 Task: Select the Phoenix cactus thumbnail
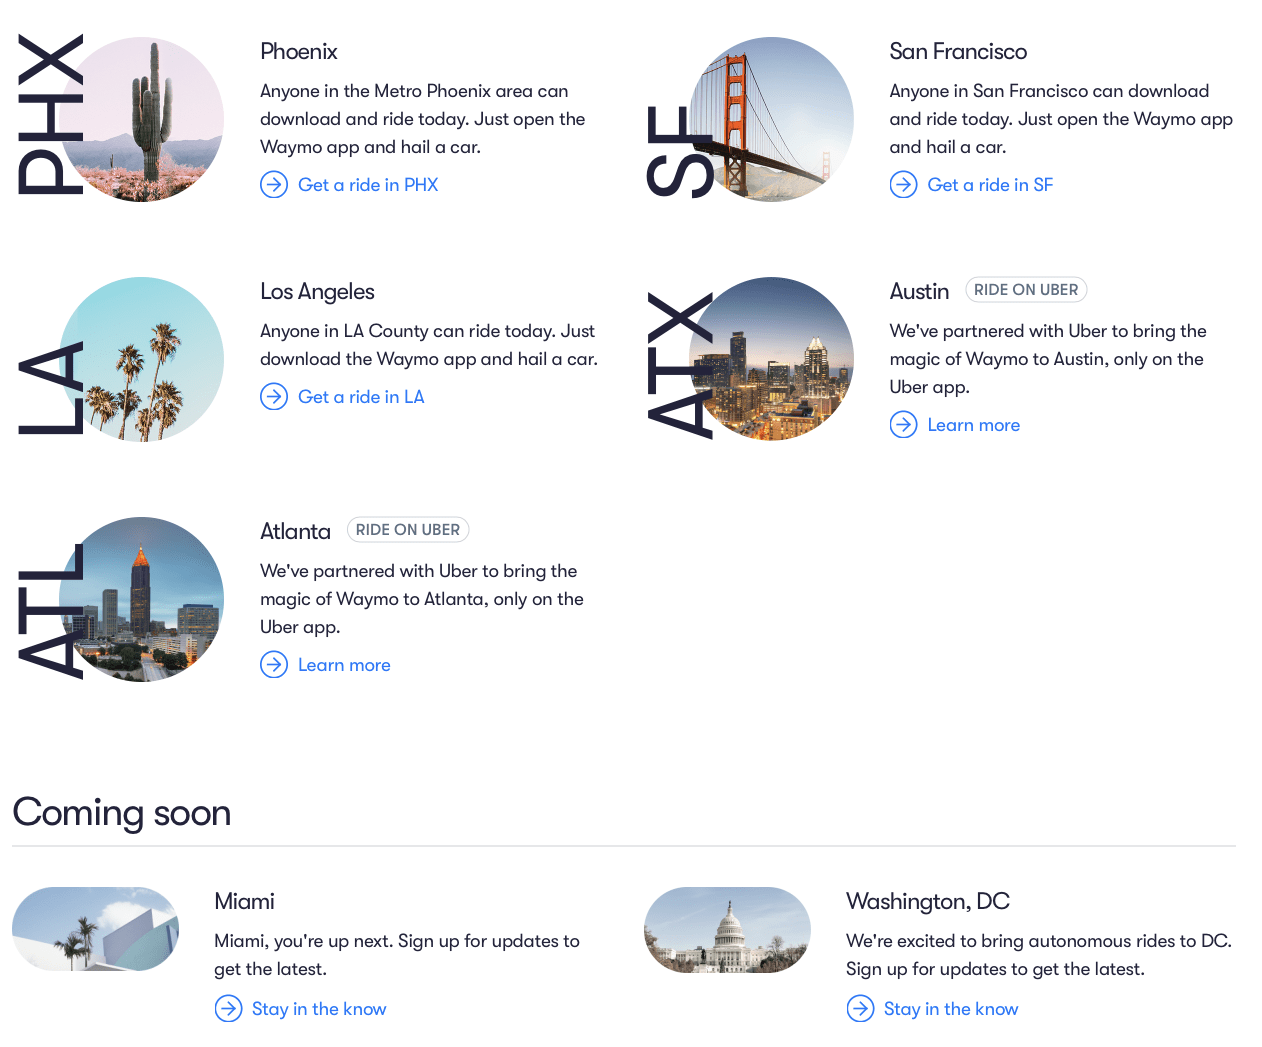142,120
